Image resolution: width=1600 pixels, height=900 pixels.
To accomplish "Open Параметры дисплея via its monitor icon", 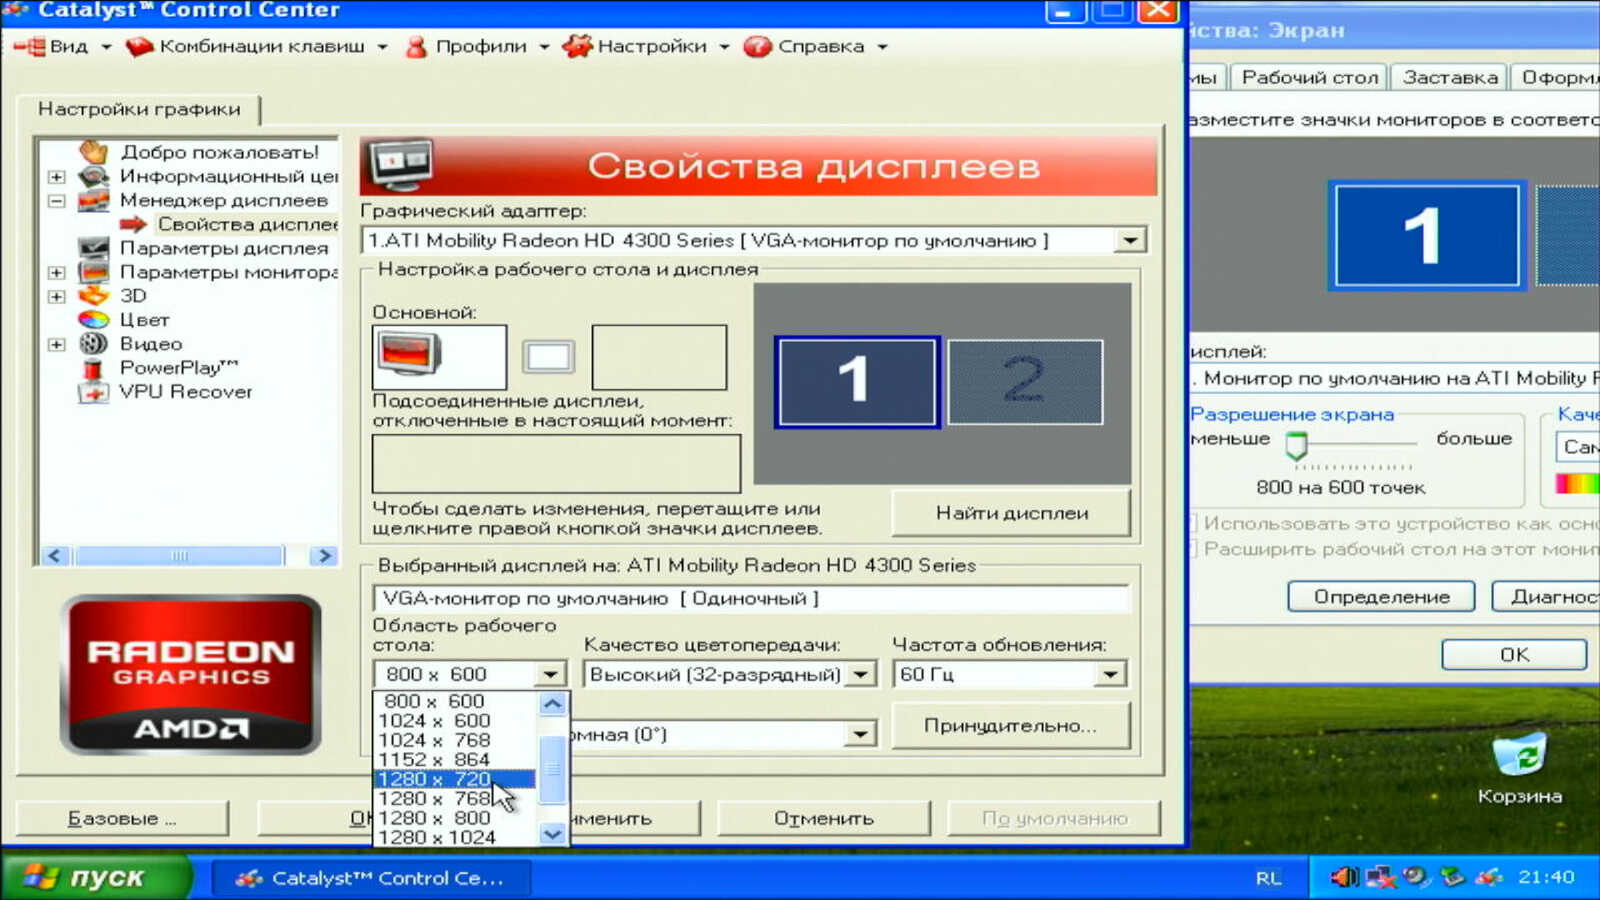I will 93,248.
